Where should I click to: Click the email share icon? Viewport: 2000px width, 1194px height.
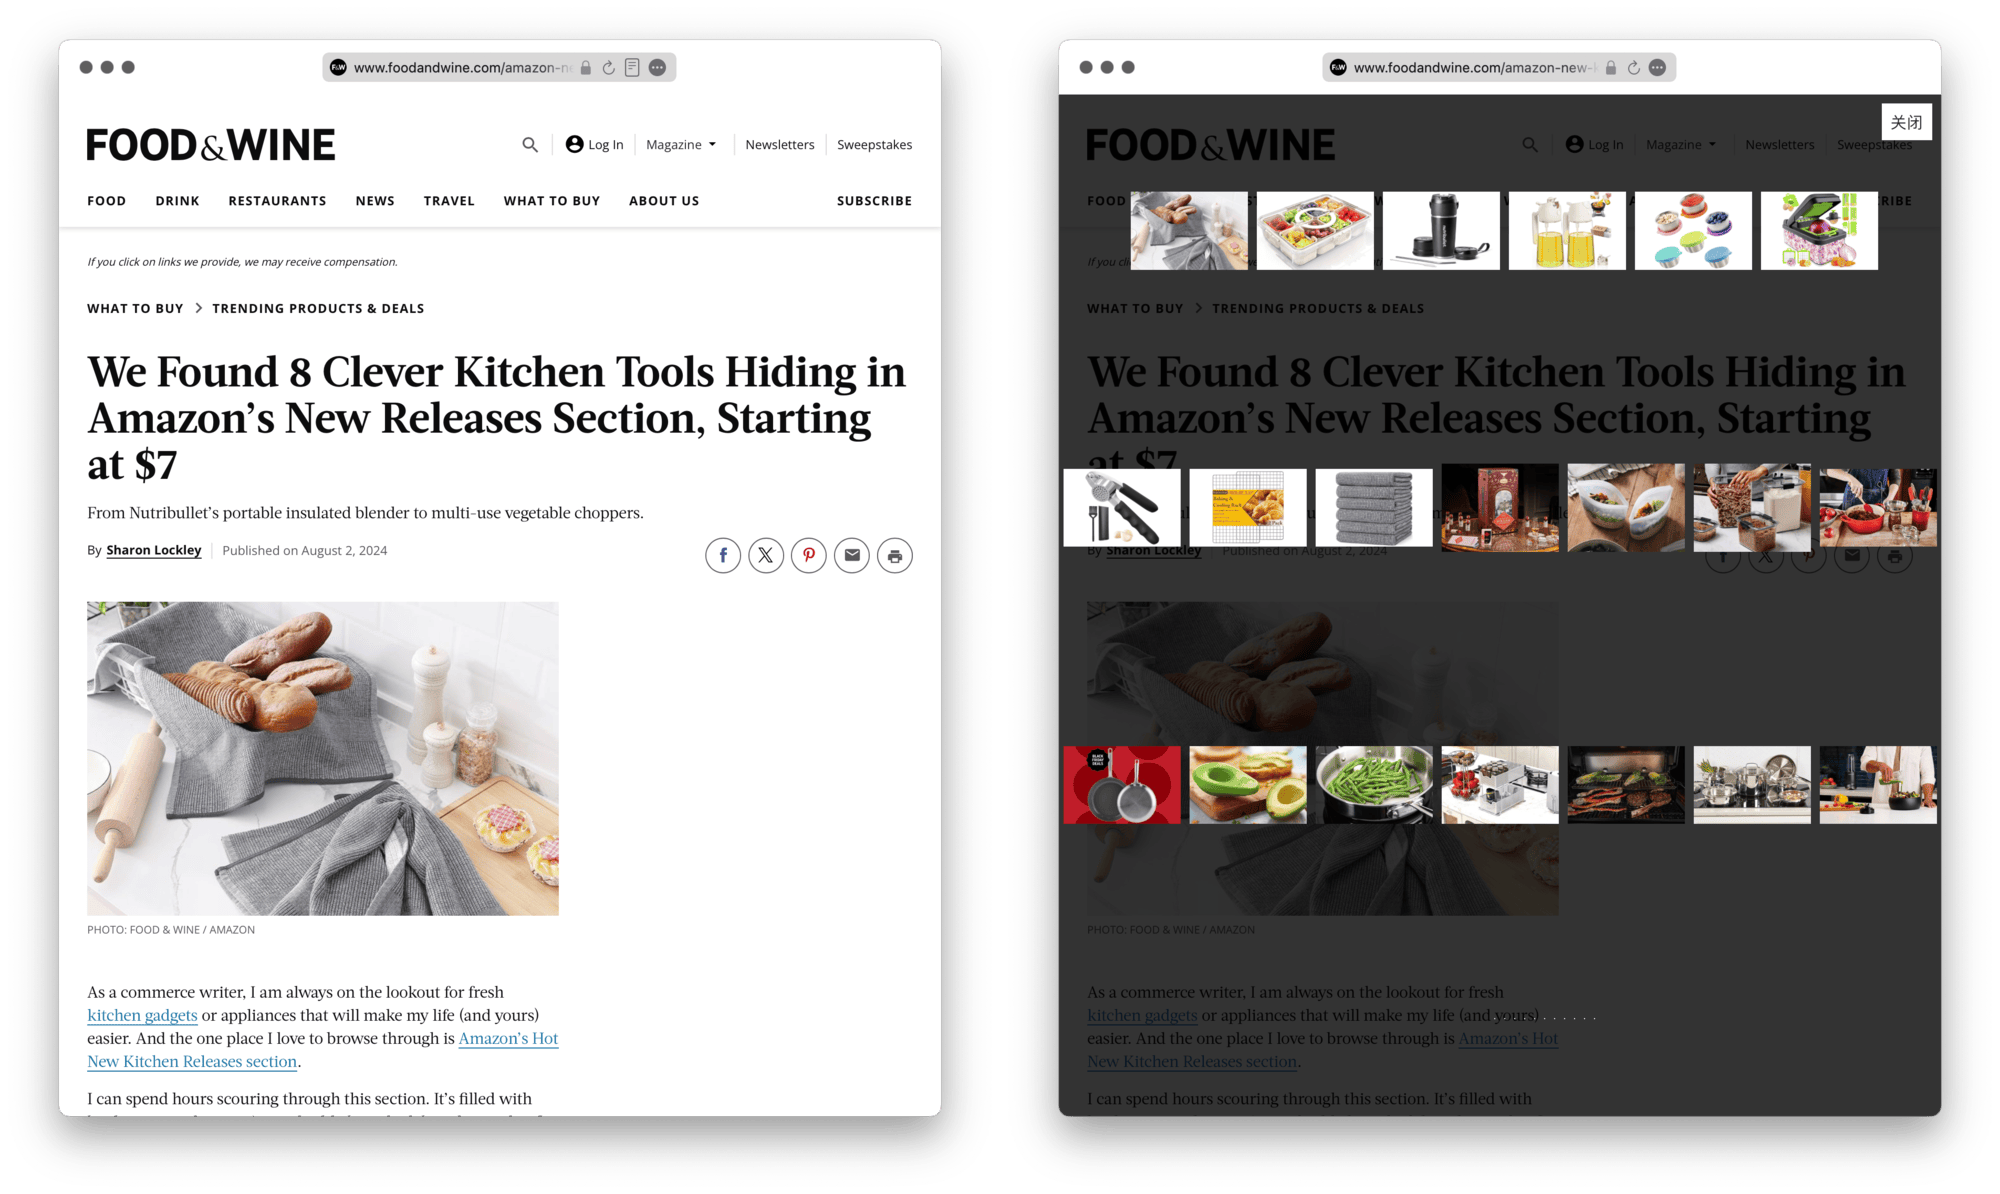(853, 554)
